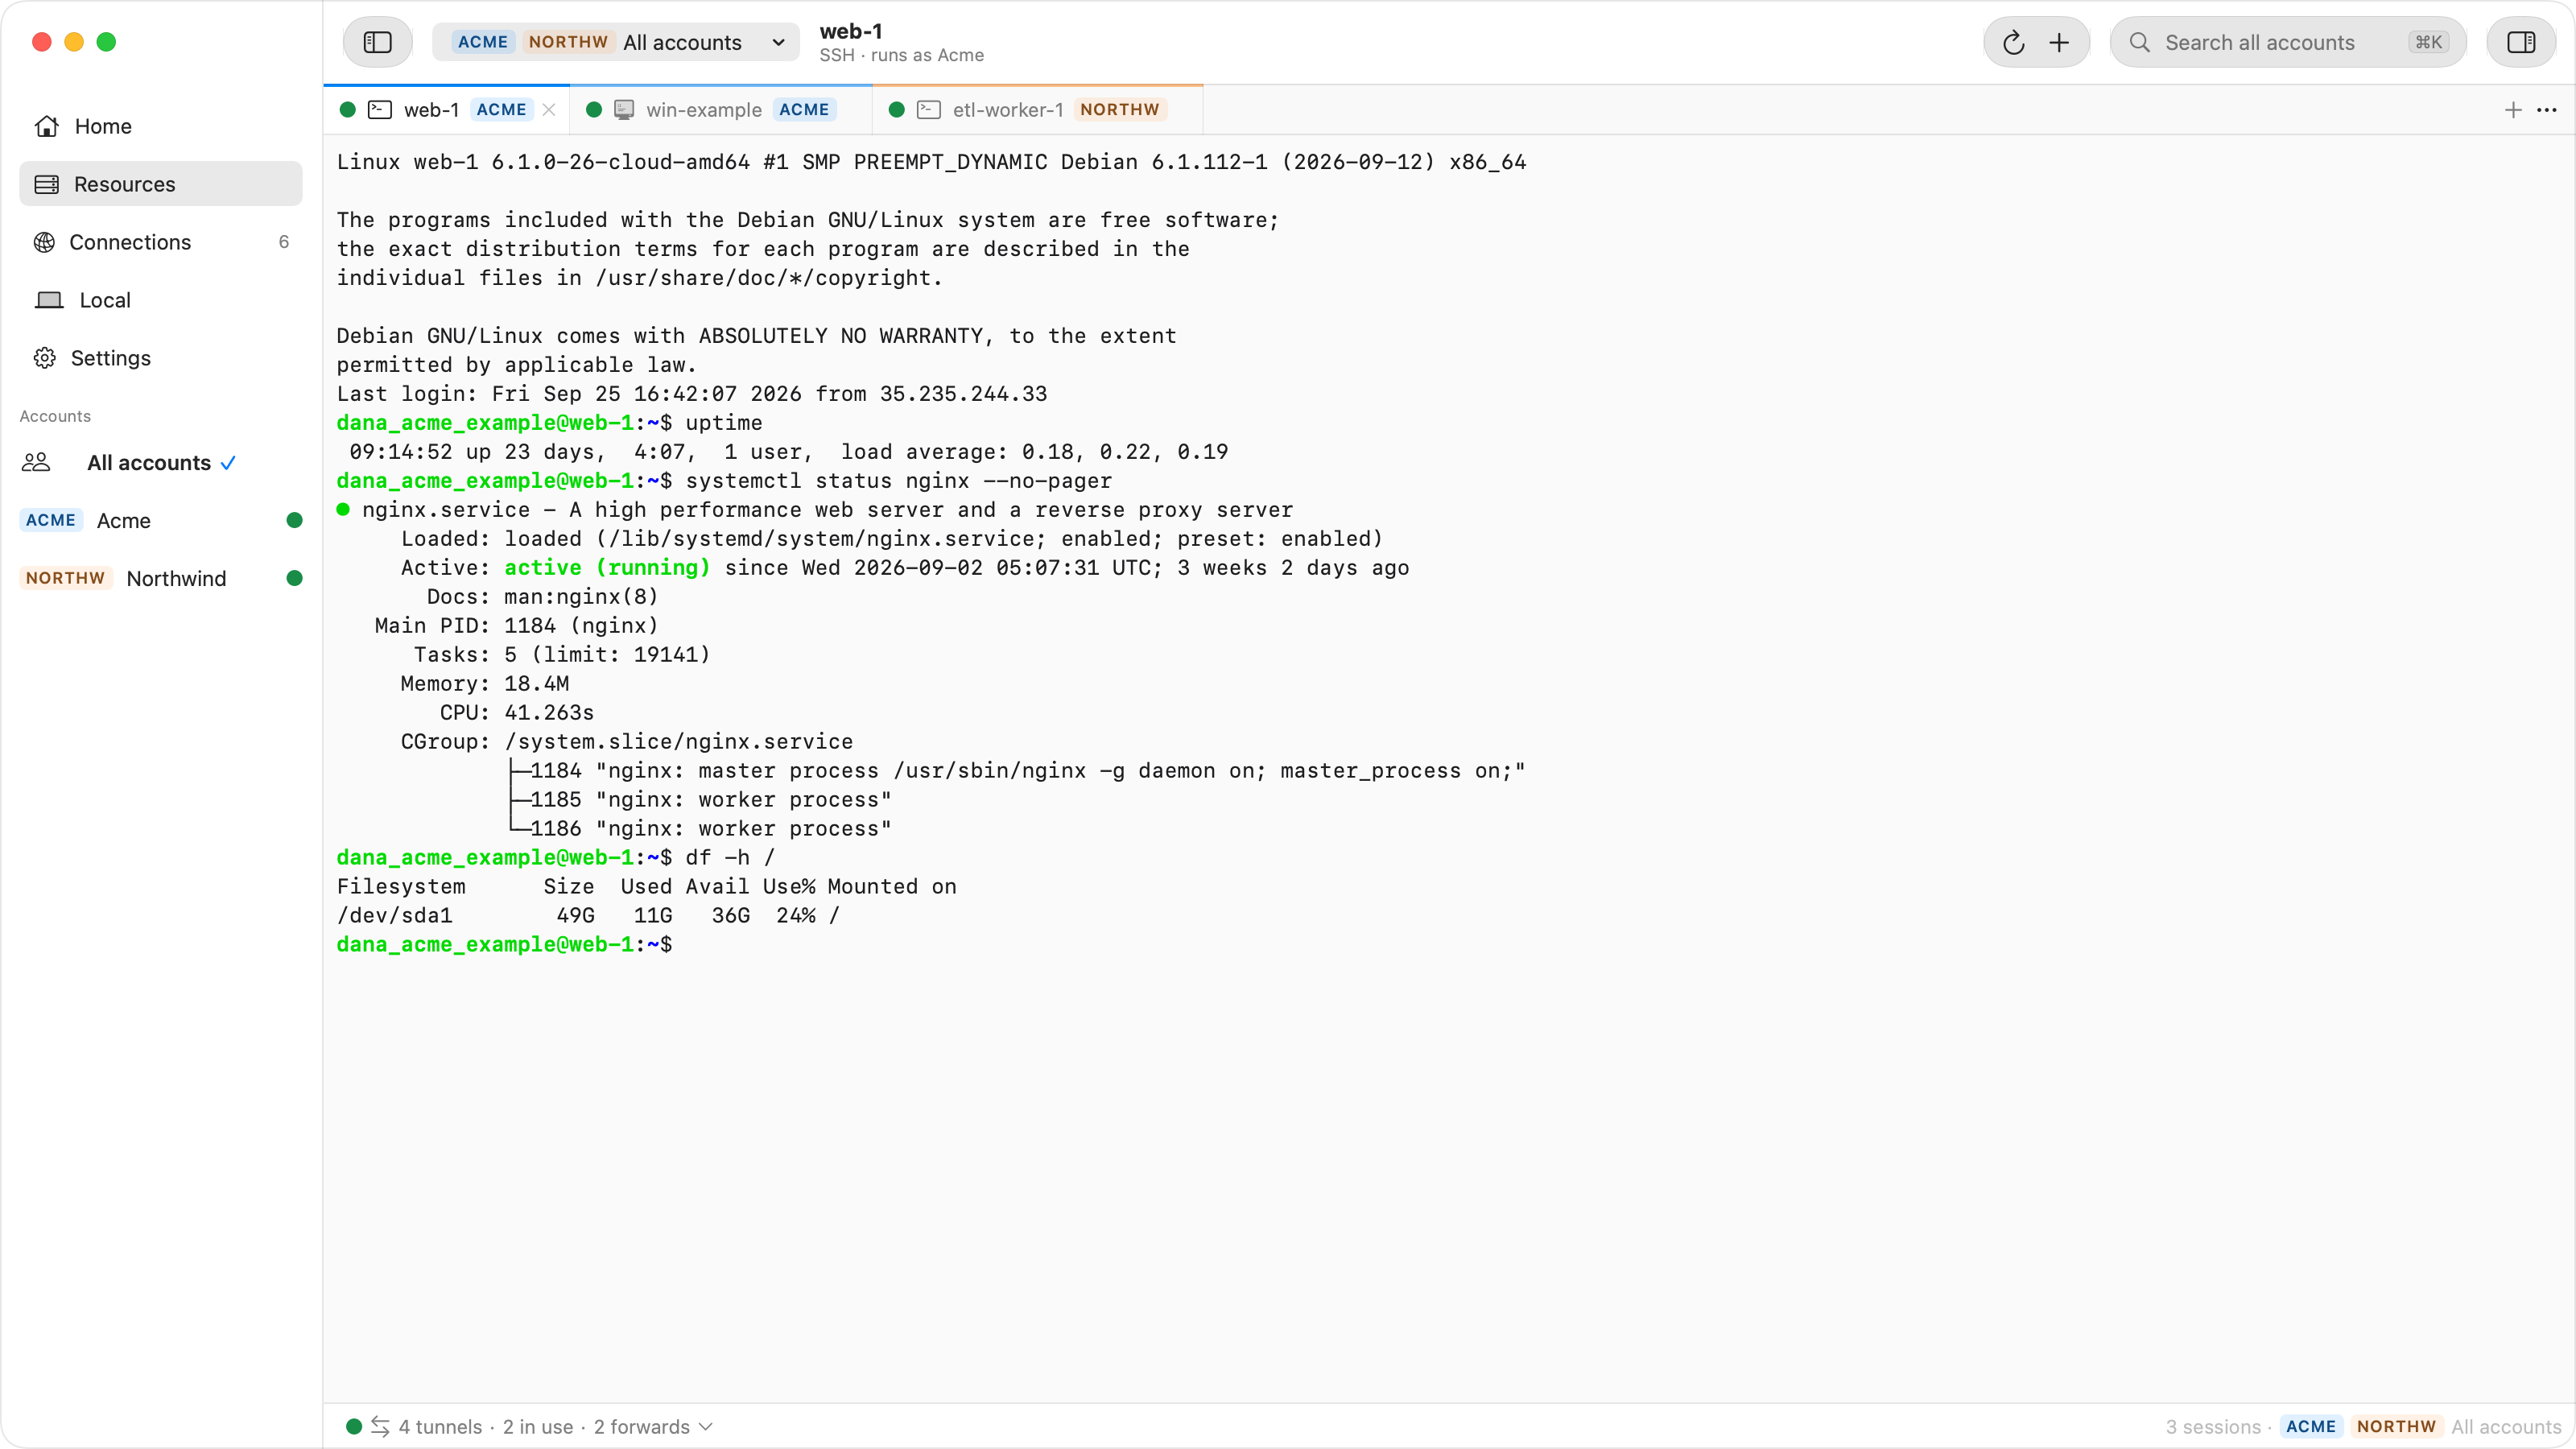
Task: Click the 3 sessions text in the status bar
Action: [2212, 1426]
